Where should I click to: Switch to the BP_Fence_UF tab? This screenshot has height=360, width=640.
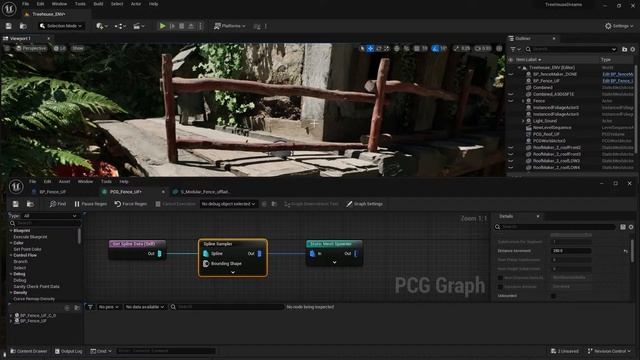tap(52, 192)
